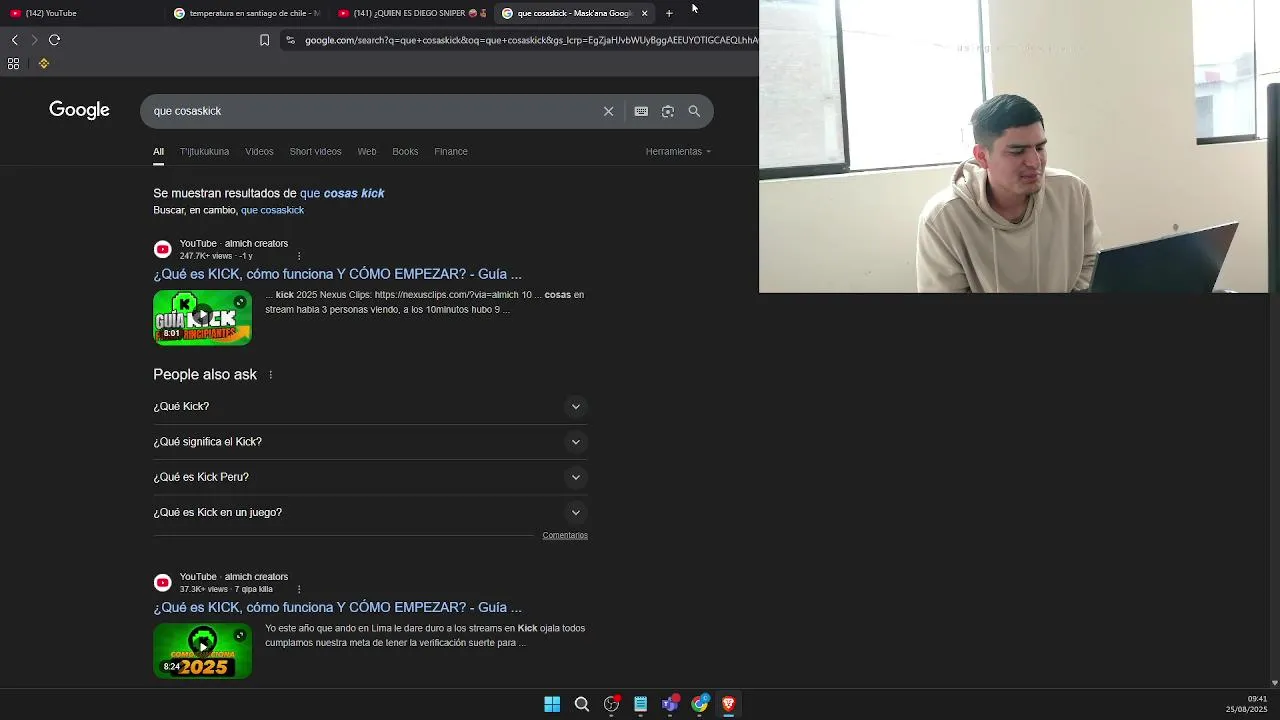Click the bookmark icon beside the address bar

click(x=264, y=40)
